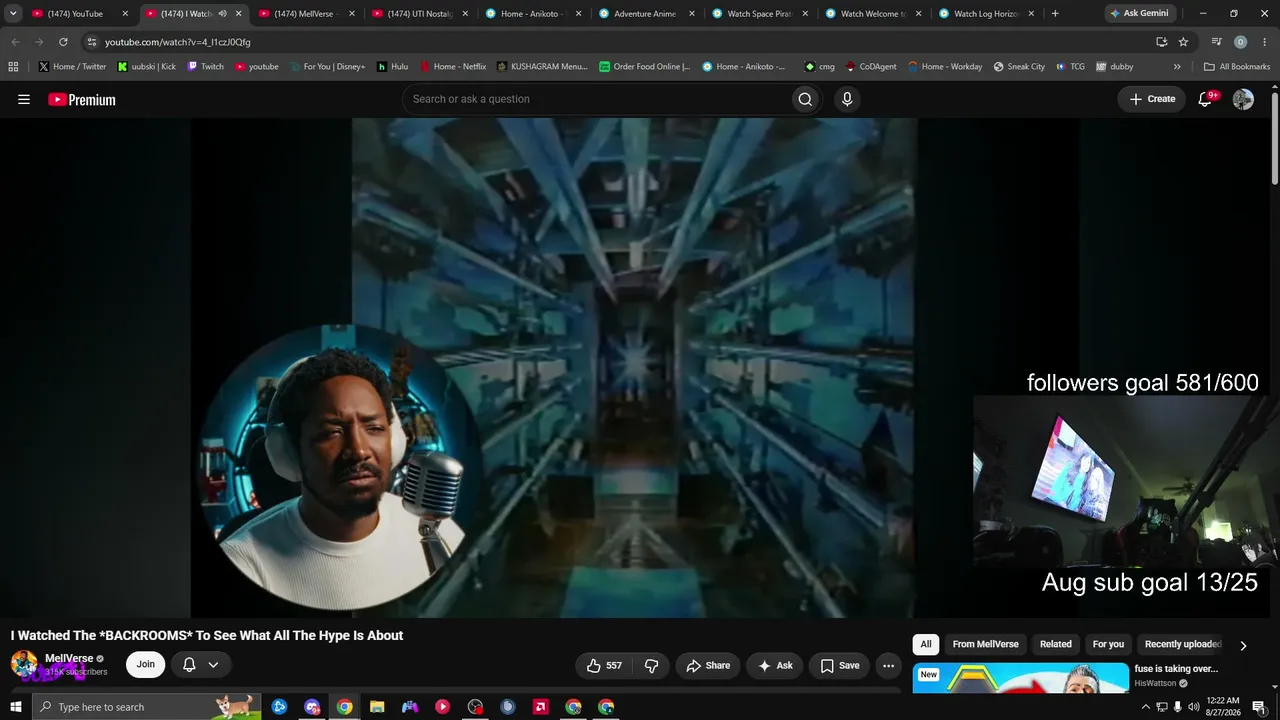Click the YouTube search input field

596,99
